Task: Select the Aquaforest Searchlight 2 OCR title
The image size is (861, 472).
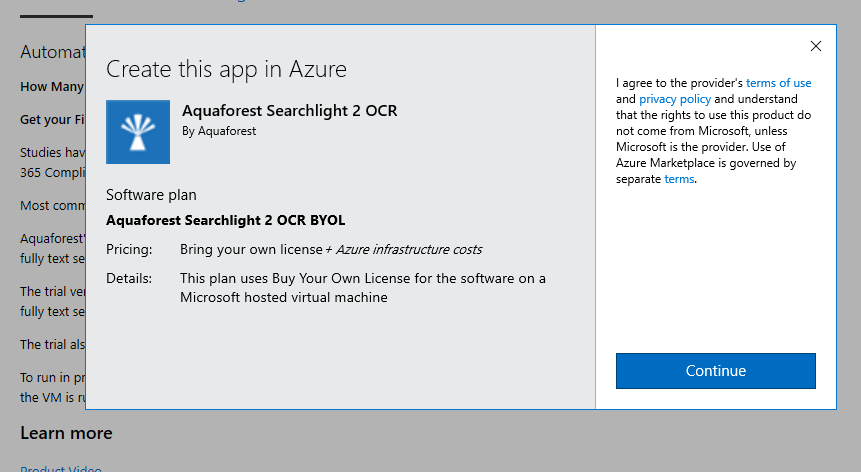Action: pyautogui.click(x=289, y=111)
